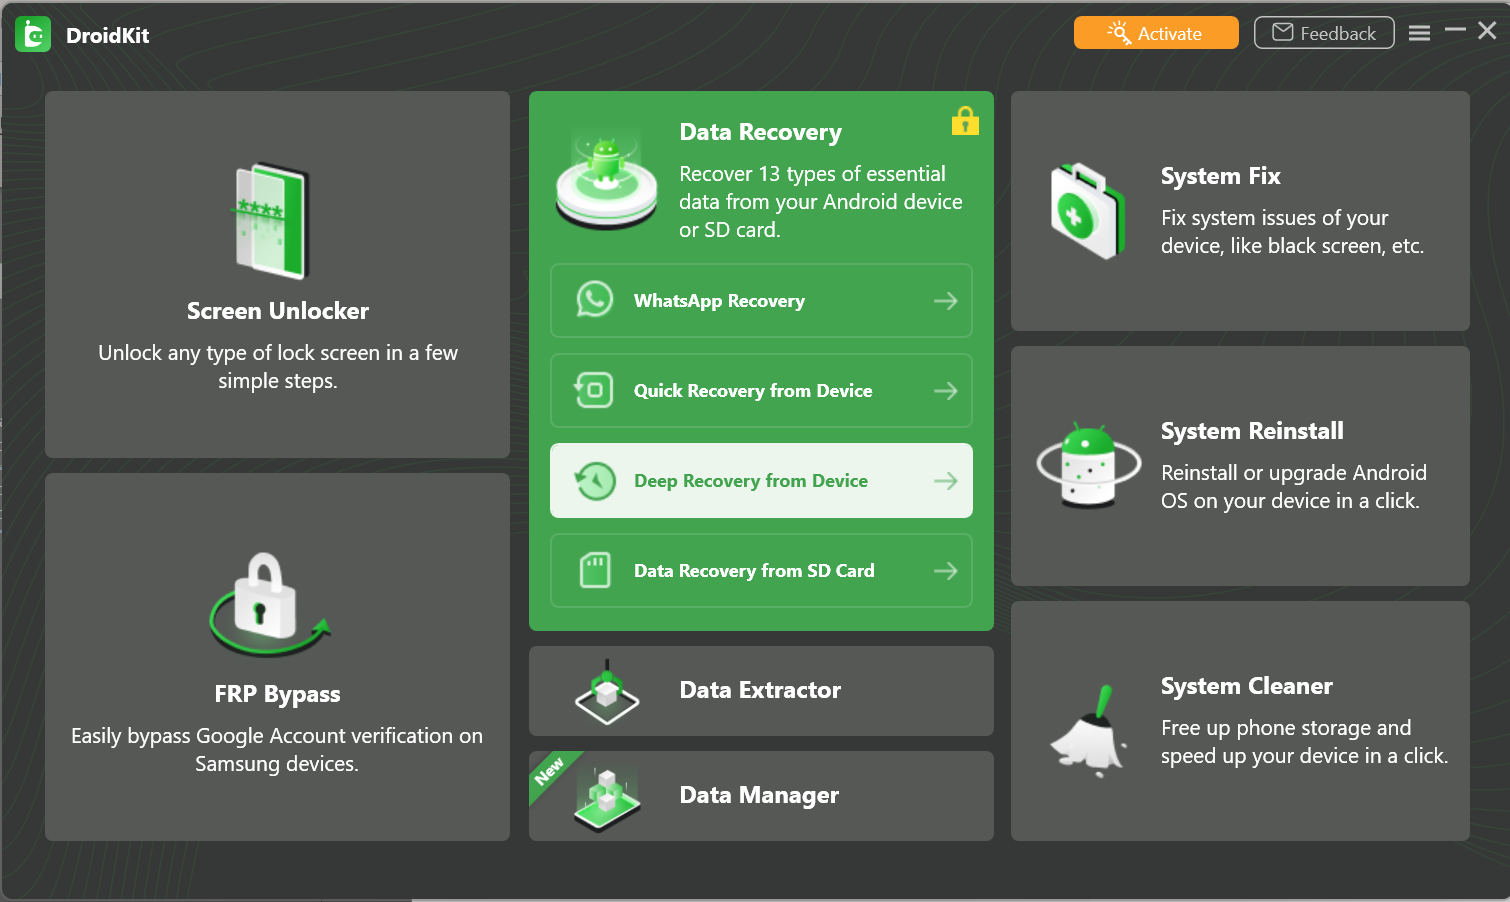Select Quick Recovery from Device
The image size is (1510, 902).
[761, 391]
